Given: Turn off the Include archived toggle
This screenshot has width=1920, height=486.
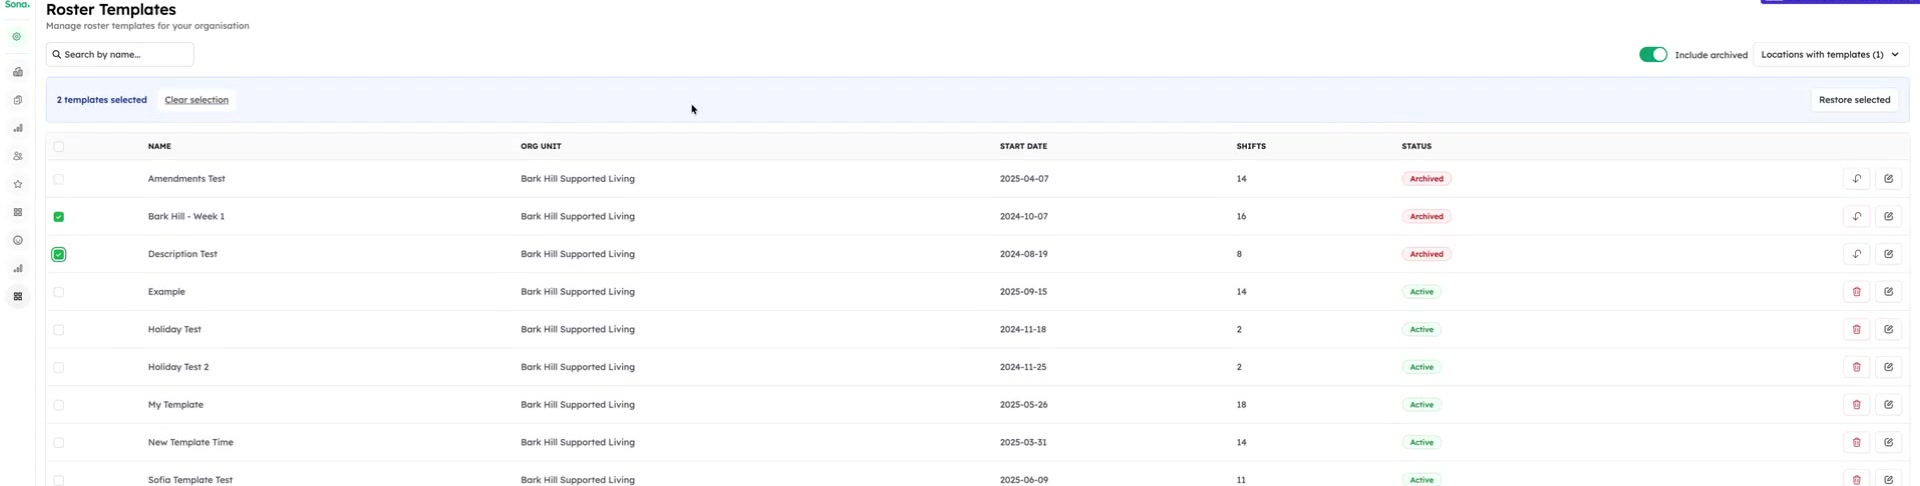Looking at the screenshot, I should pos(1653,55).
